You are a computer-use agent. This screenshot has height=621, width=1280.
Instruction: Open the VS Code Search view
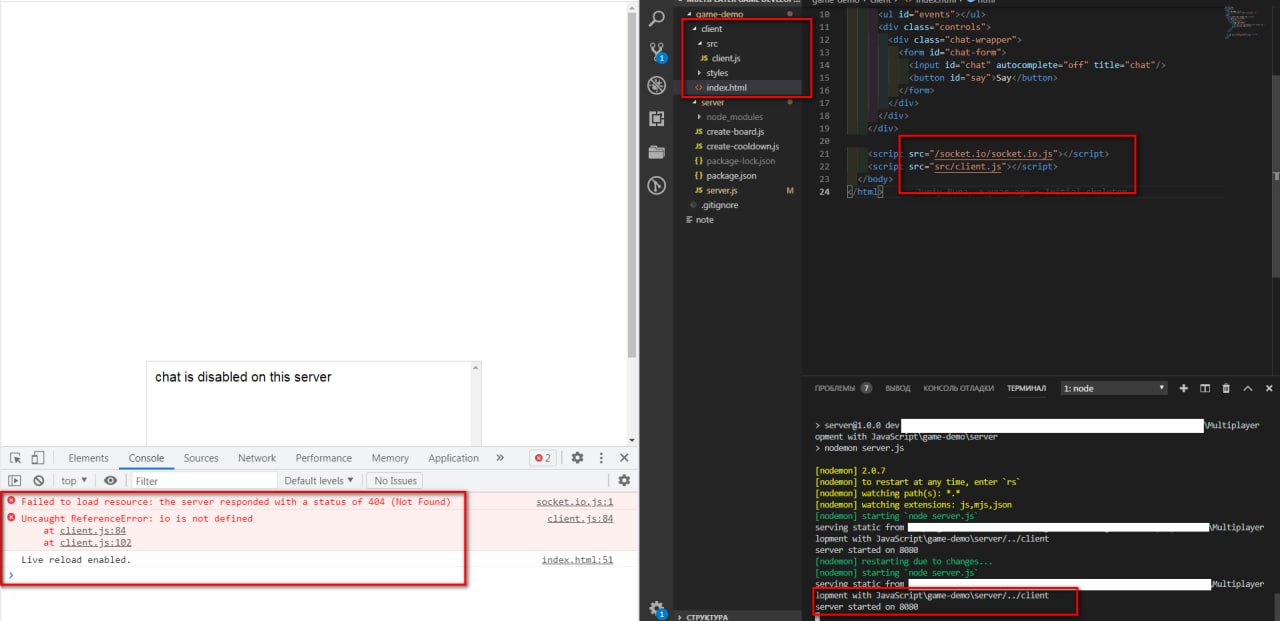[x=657, y=18]
